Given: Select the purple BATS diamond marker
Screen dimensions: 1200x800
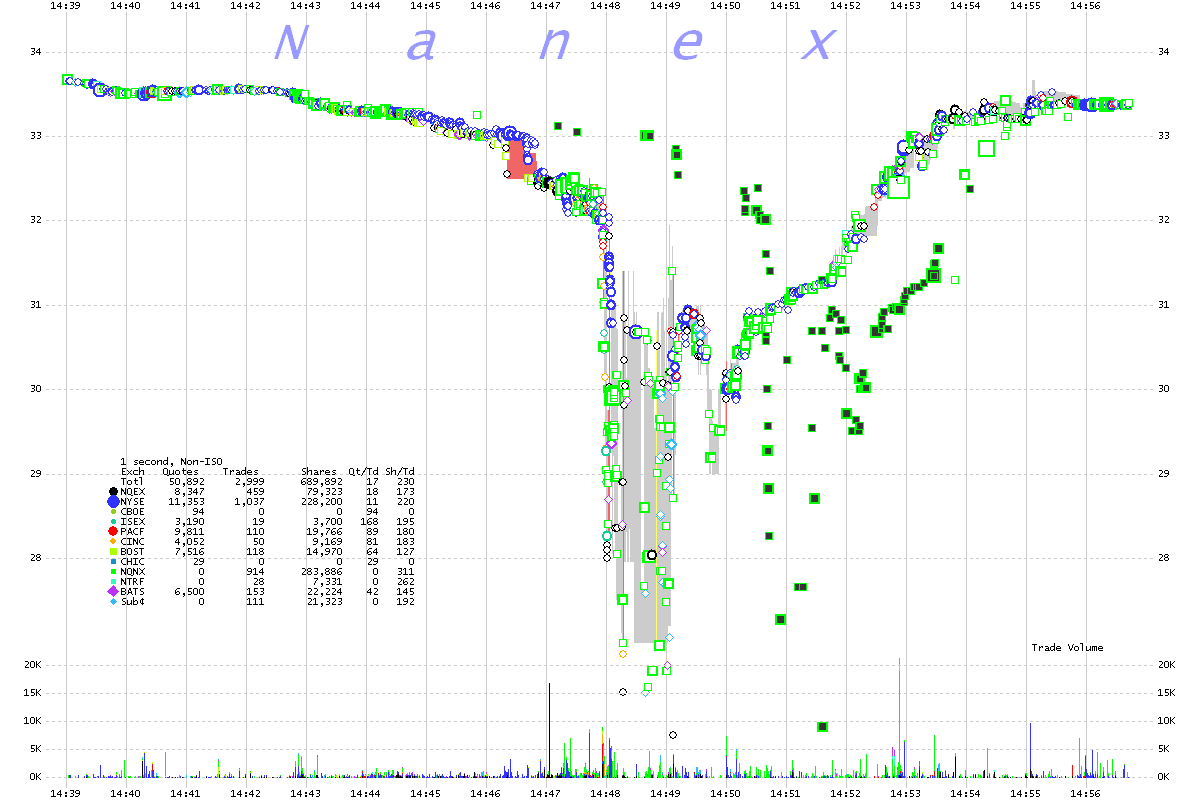Looking at the screenshot, I should tap(113, 591).
